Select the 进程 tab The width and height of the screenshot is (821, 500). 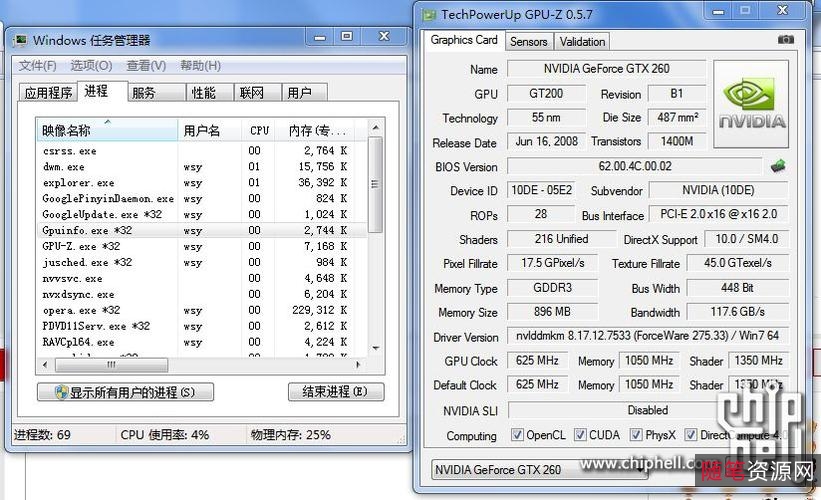coord(103,91)
